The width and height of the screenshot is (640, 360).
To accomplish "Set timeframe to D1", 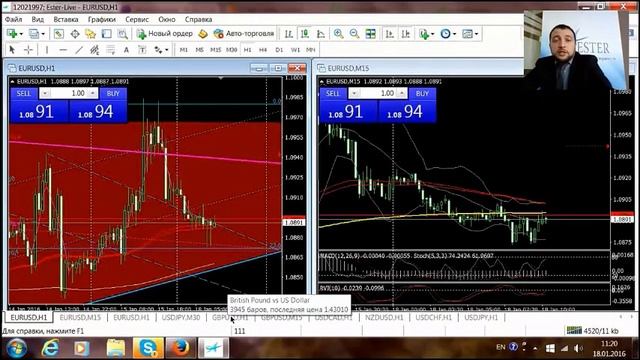I will [x=279, y=50].
